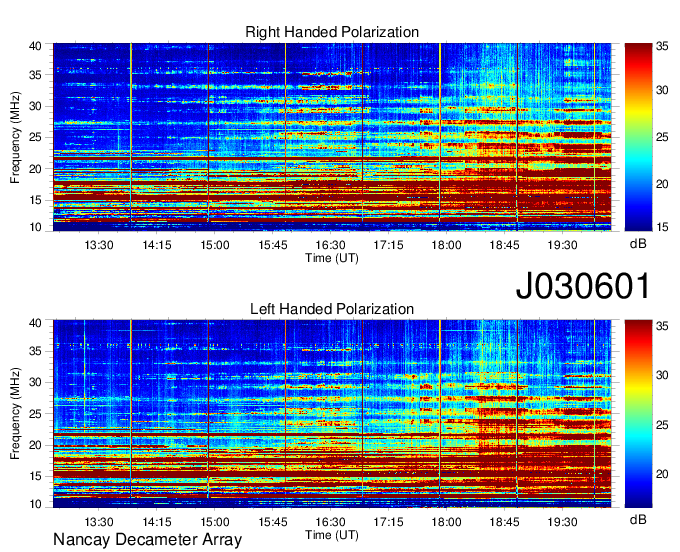Screen dimensions: 680x552
Task: Click the 19:30 time tick under Left Handed plot
Action: coord(562,522)
